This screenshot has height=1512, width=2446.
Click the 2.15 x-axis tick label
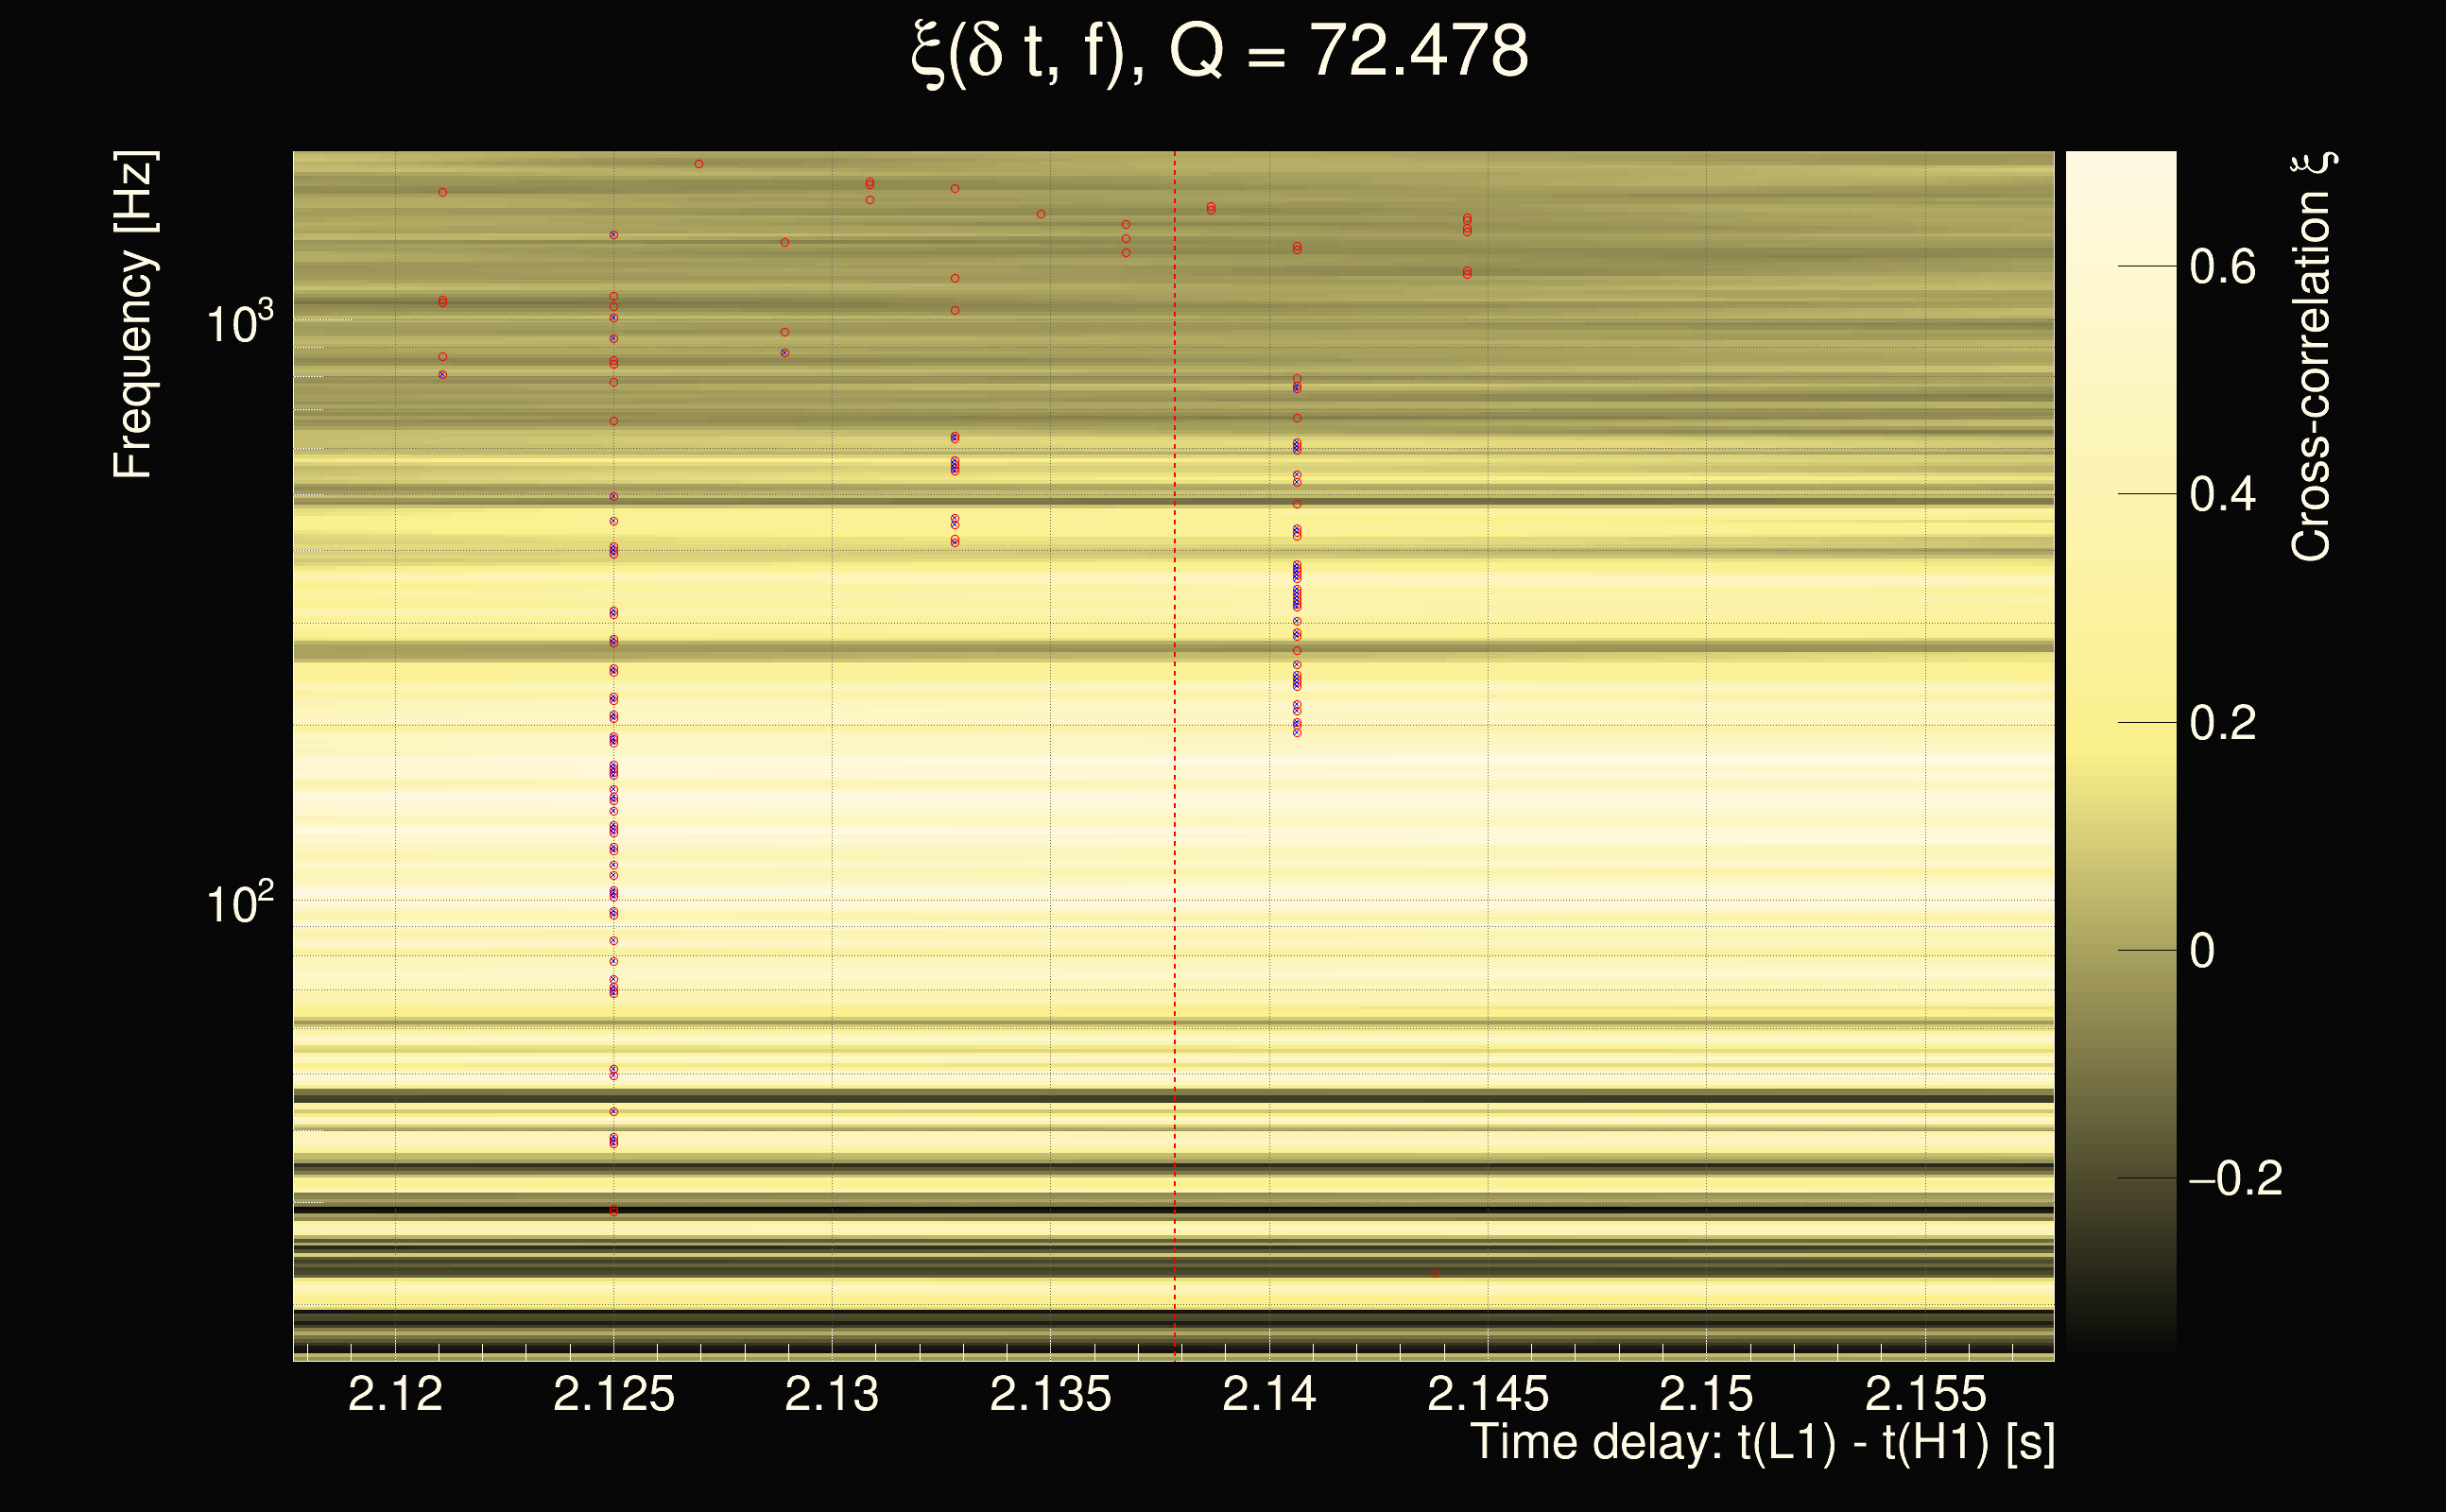1706,1394
